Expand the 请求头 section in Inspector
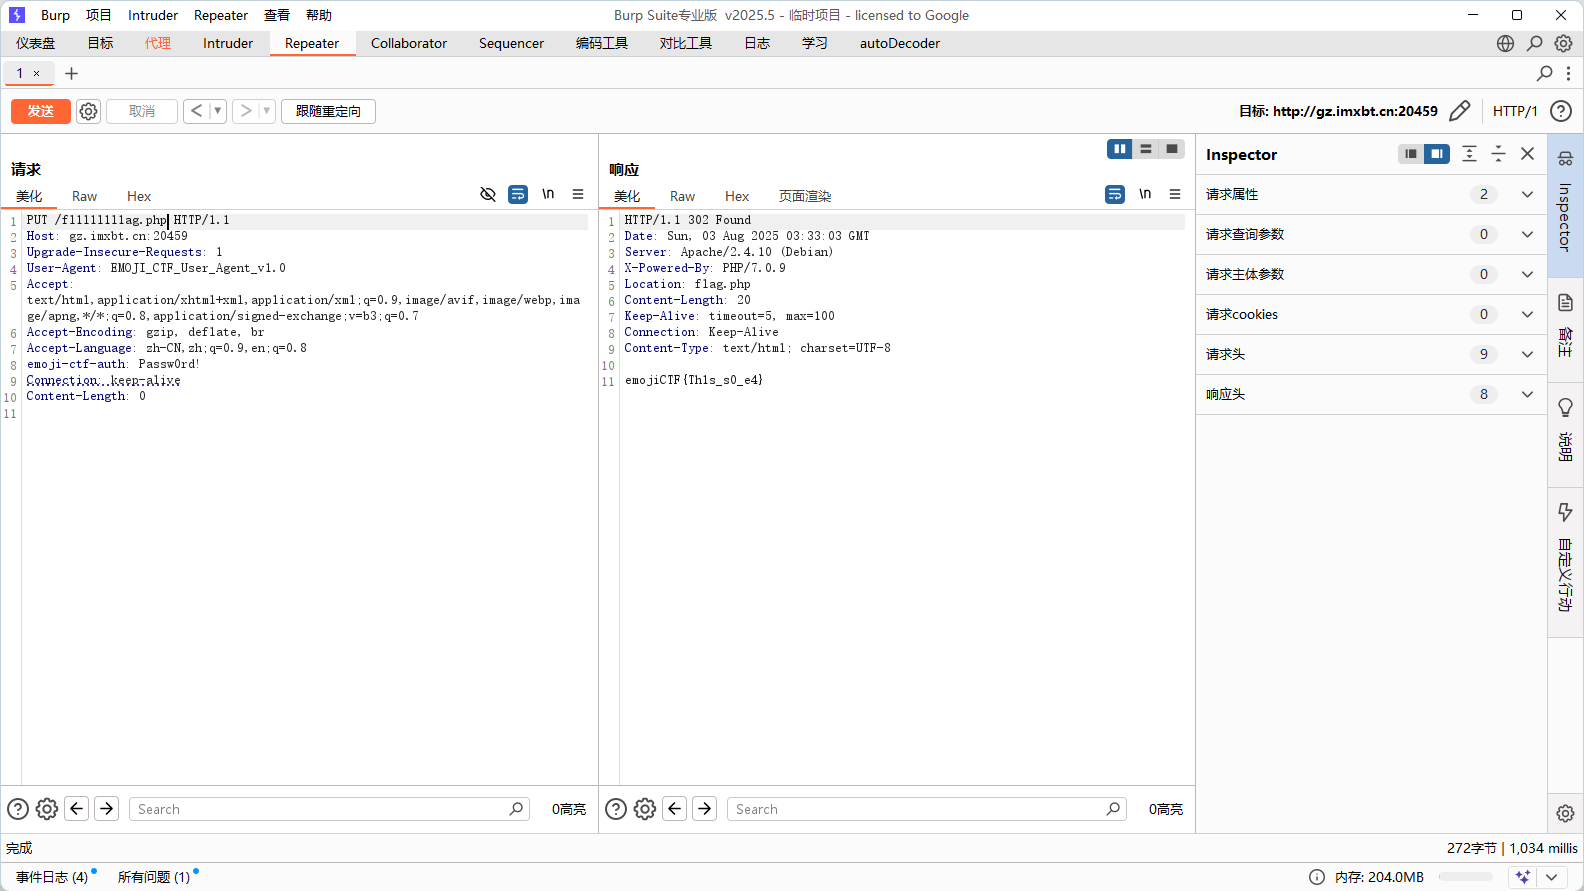The width and height of the screenshot is (1584, 891). coord(1527,354)
